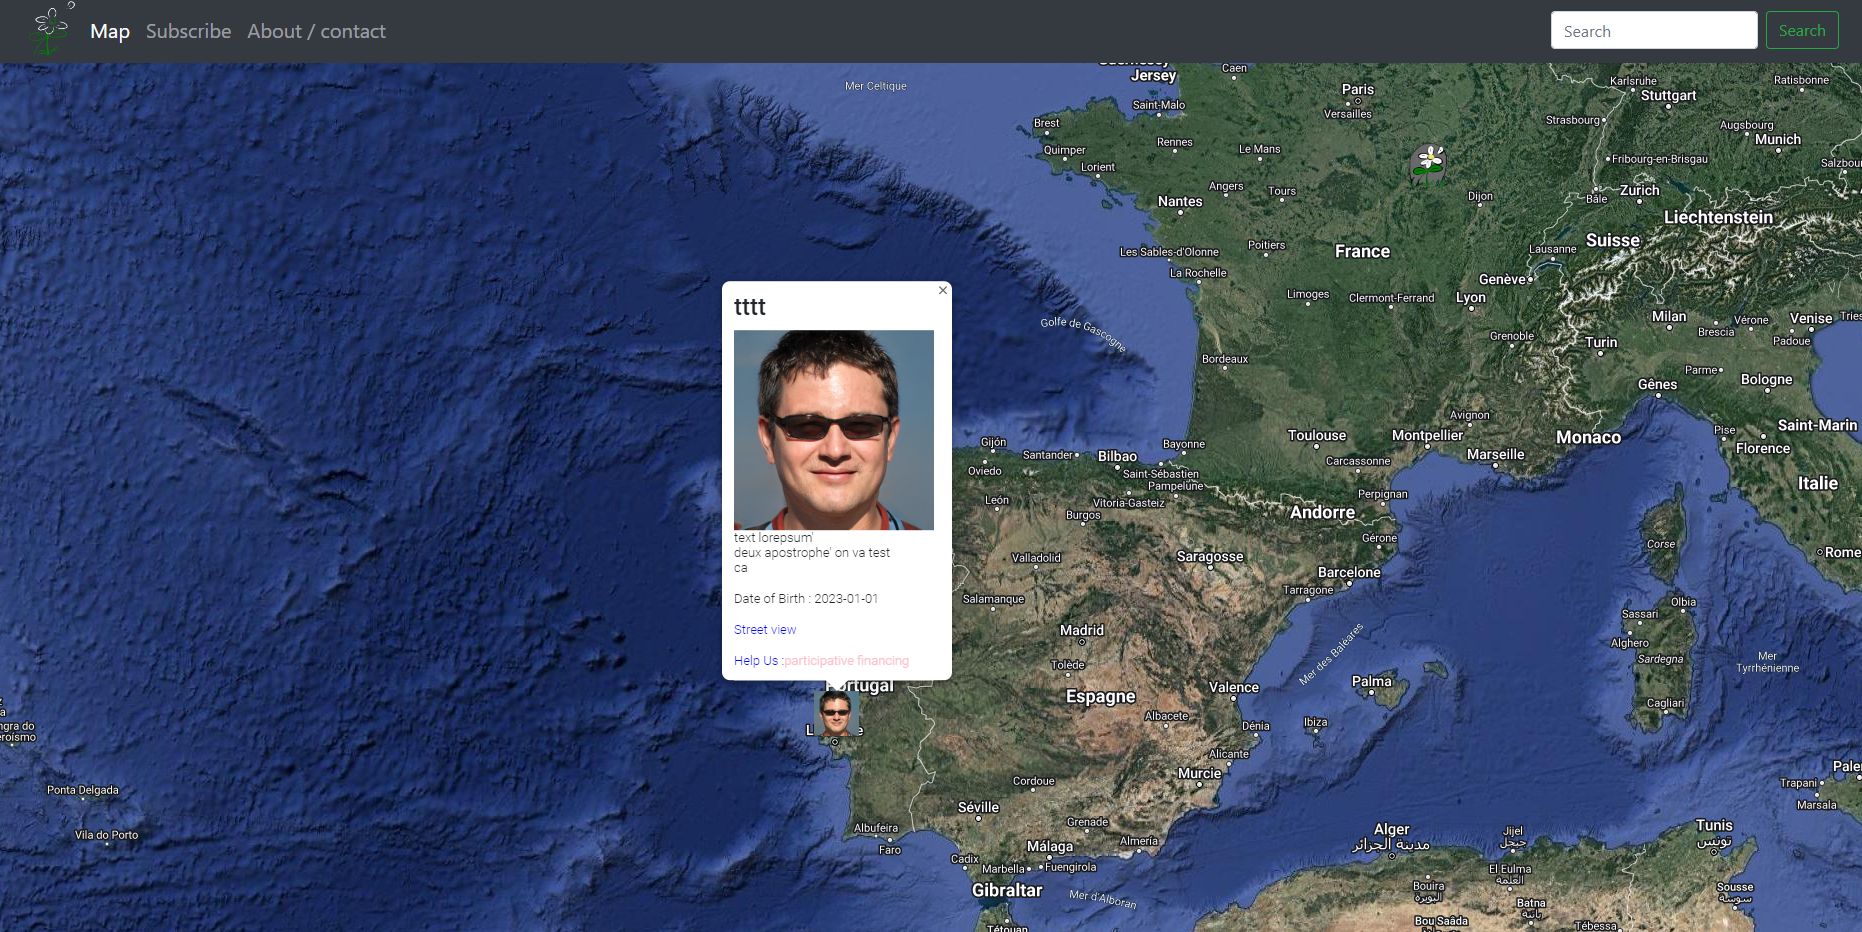
Task: Click the Madrid label on the map
Action: pyautogui.click(x=1081, y=630)
